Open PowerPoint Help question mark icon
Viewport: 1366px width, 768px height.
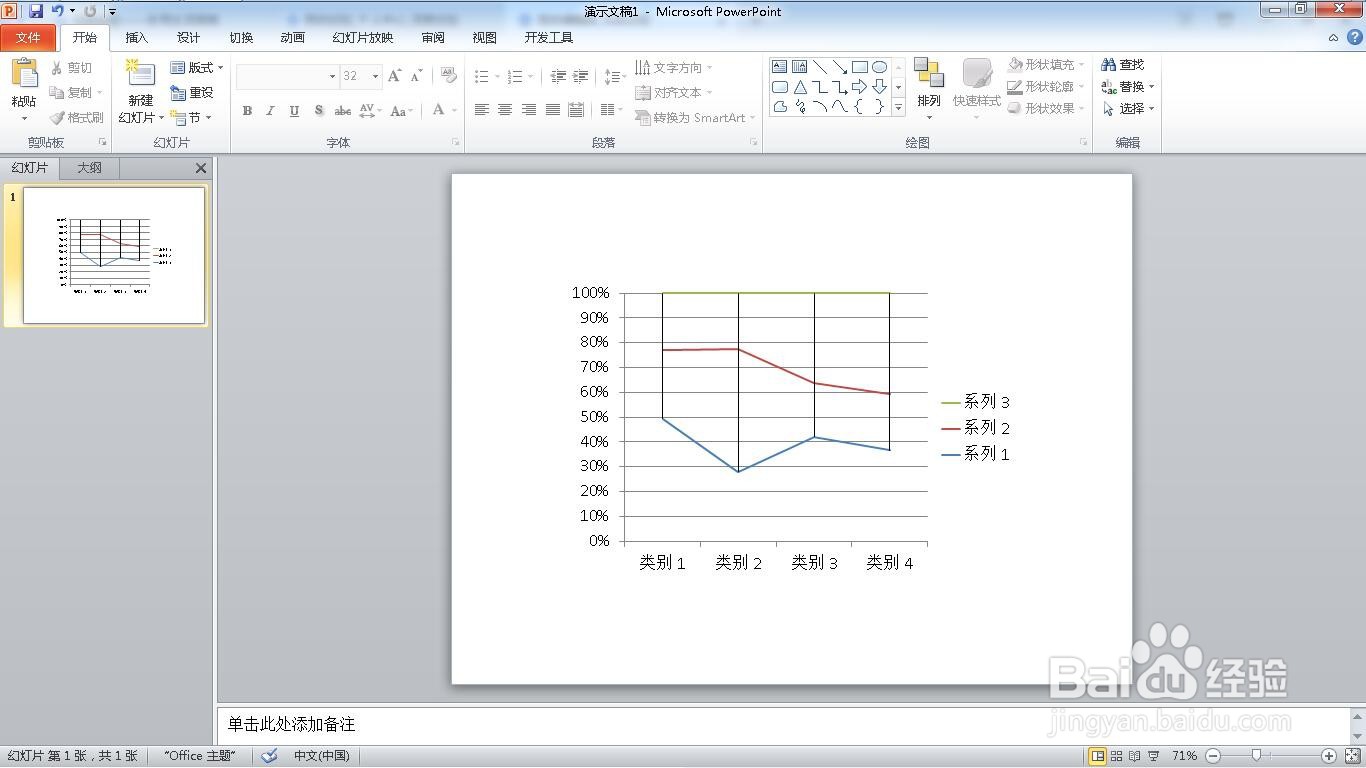(x=1353, y=37)
